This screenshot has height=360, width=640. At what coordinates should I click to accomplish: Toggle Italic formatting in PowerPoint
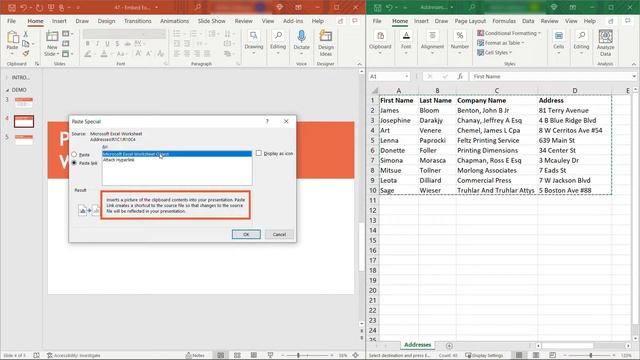click(97, 44)
